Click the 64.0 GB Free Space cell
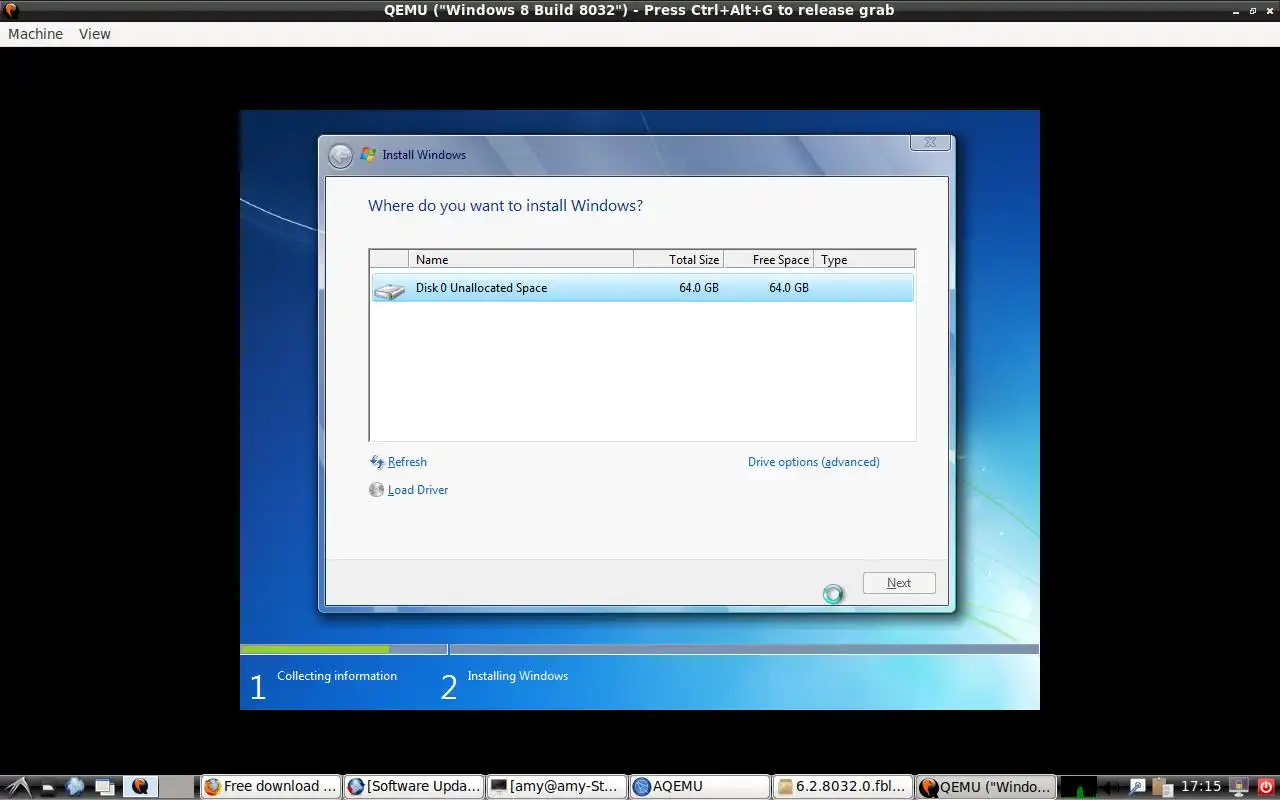This screenshot has width=1280, height=800. (x=789, y=288)
